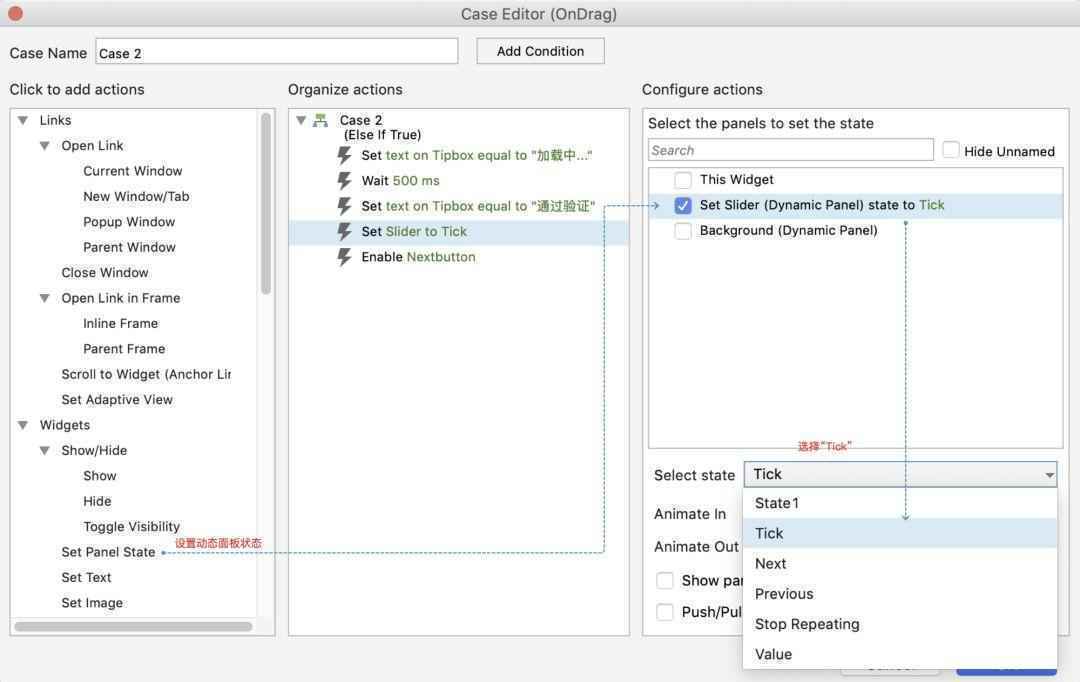Collapse the Show/Hide group

pos(45,451)
